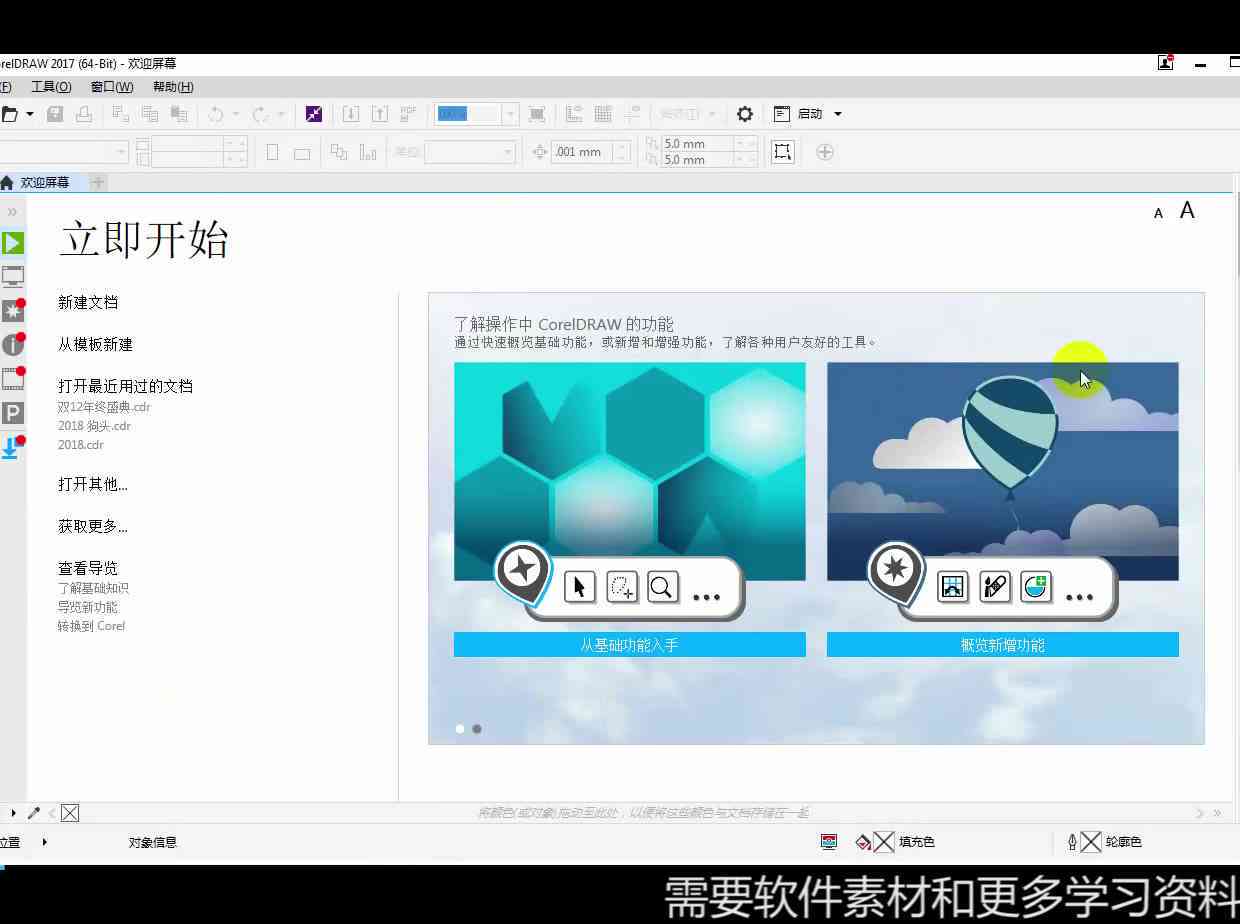Image resolution: width=1240 pixels, height=924 pixels.
Task: Open recent file 2018 狗头.cdr
Action: 94,426
